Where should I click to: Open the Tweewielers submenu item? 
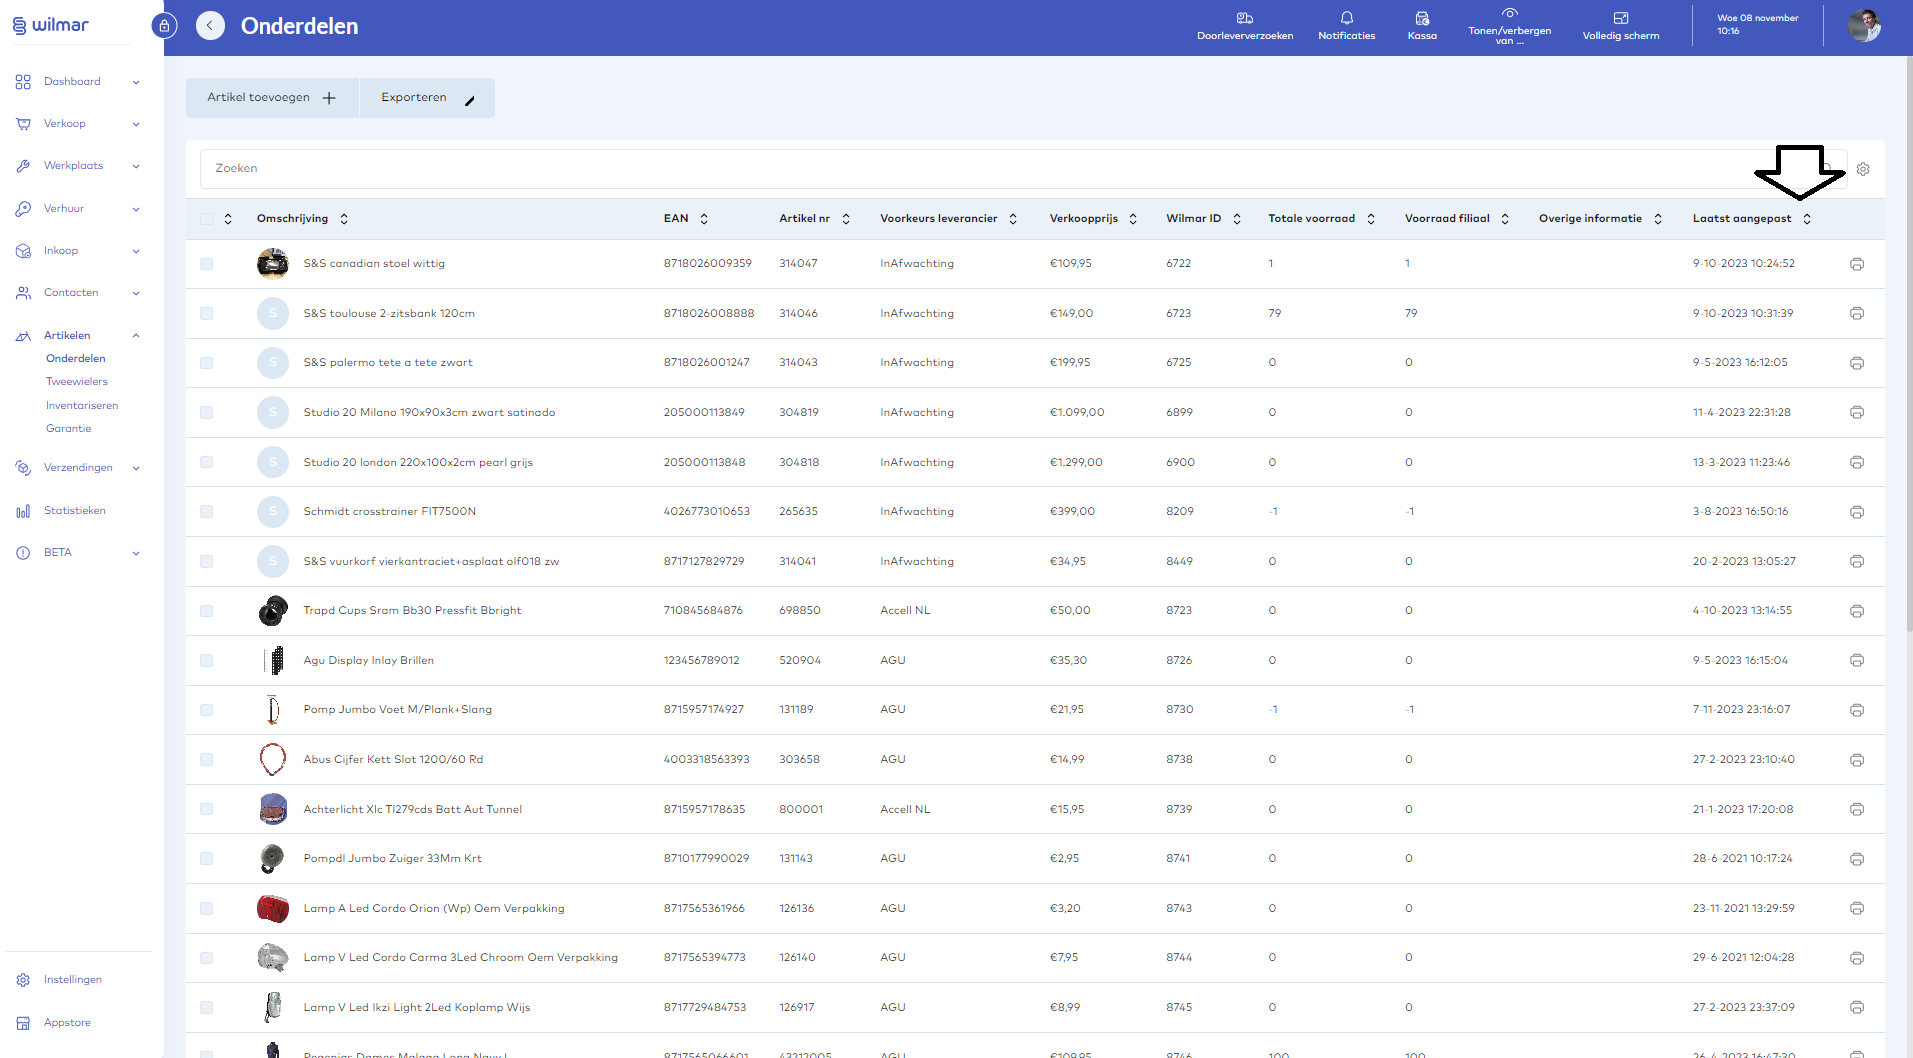coord(77,382)
